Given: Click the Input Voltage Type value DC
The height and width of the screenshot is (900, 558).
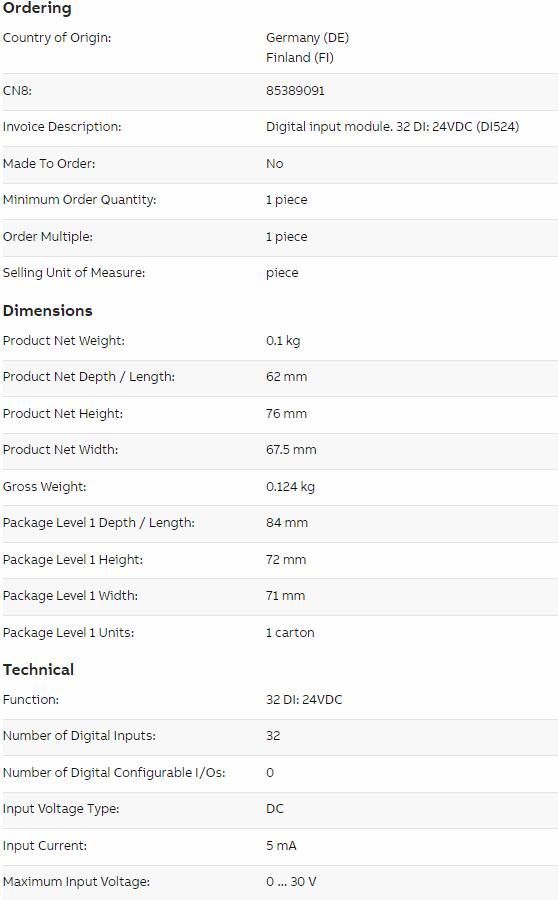Looking at the screenshot, I should point(274,809).
